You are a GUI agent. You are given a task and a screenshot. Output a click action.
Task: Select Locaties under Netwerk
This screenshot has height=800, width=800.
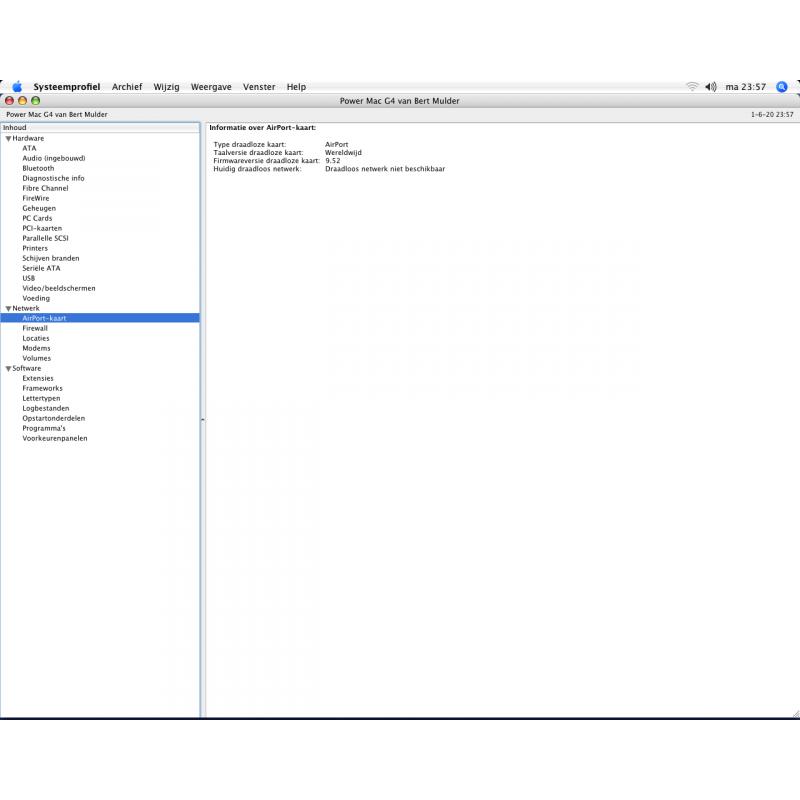point(36,338)
